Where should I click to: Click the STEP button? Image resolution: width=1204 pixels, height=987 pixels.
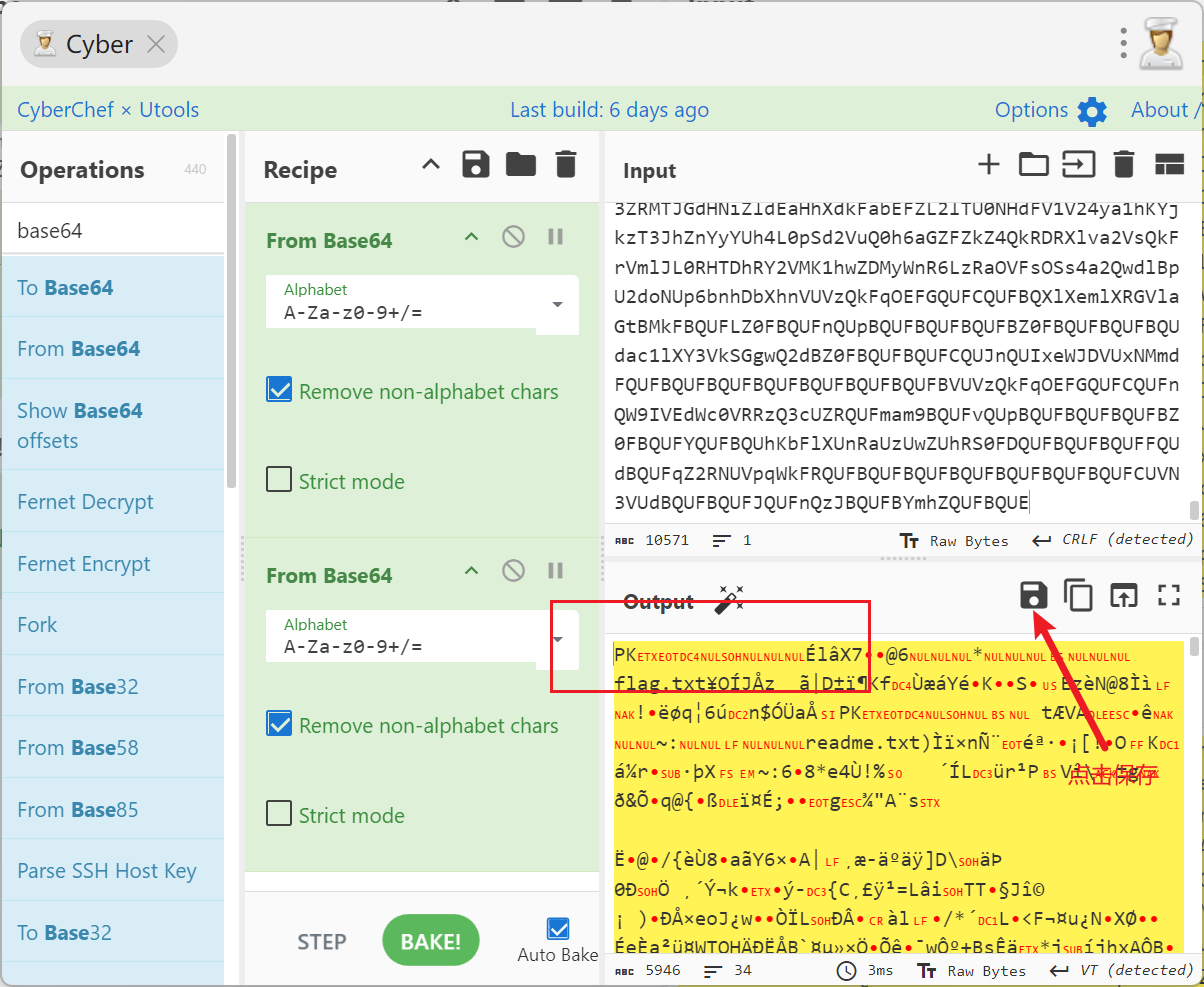point(322,942)
